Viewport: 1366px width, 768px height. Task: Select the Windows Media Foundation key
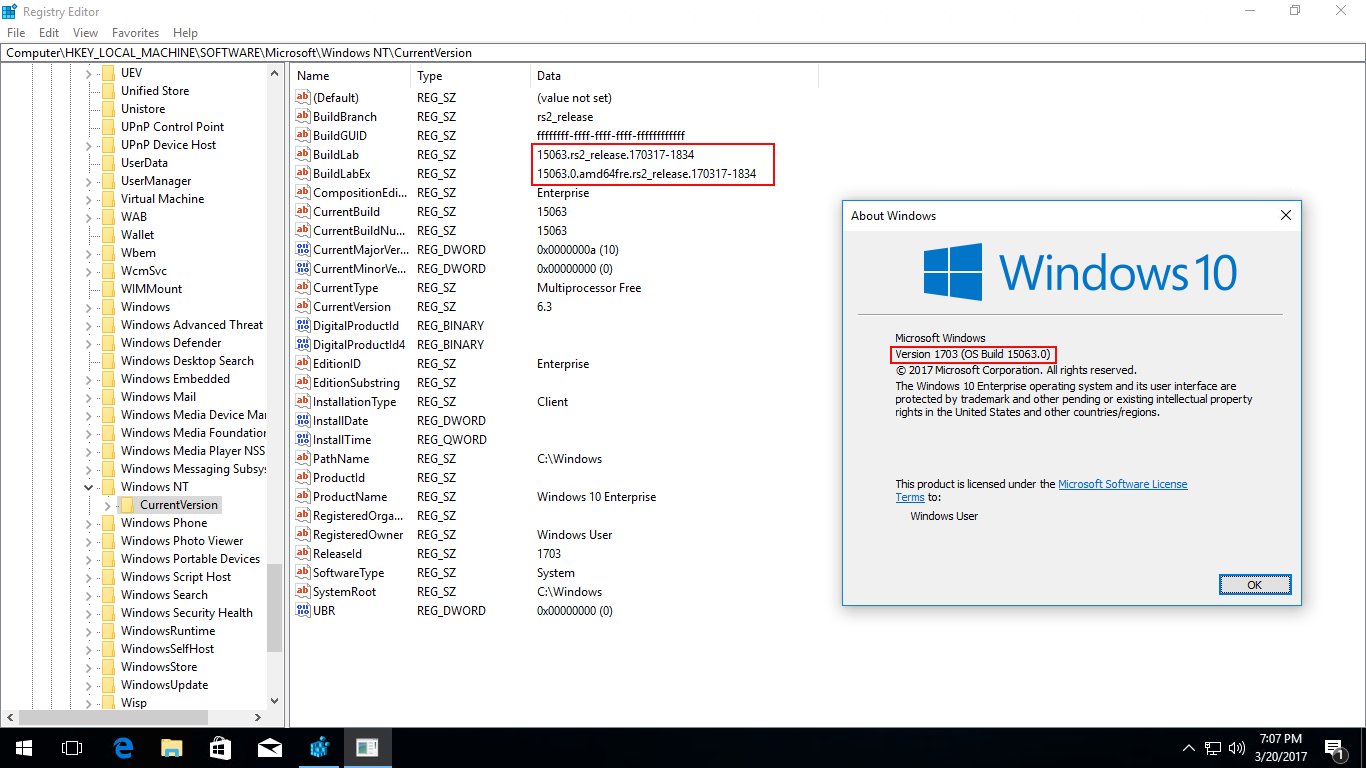(x=193, y=433)
